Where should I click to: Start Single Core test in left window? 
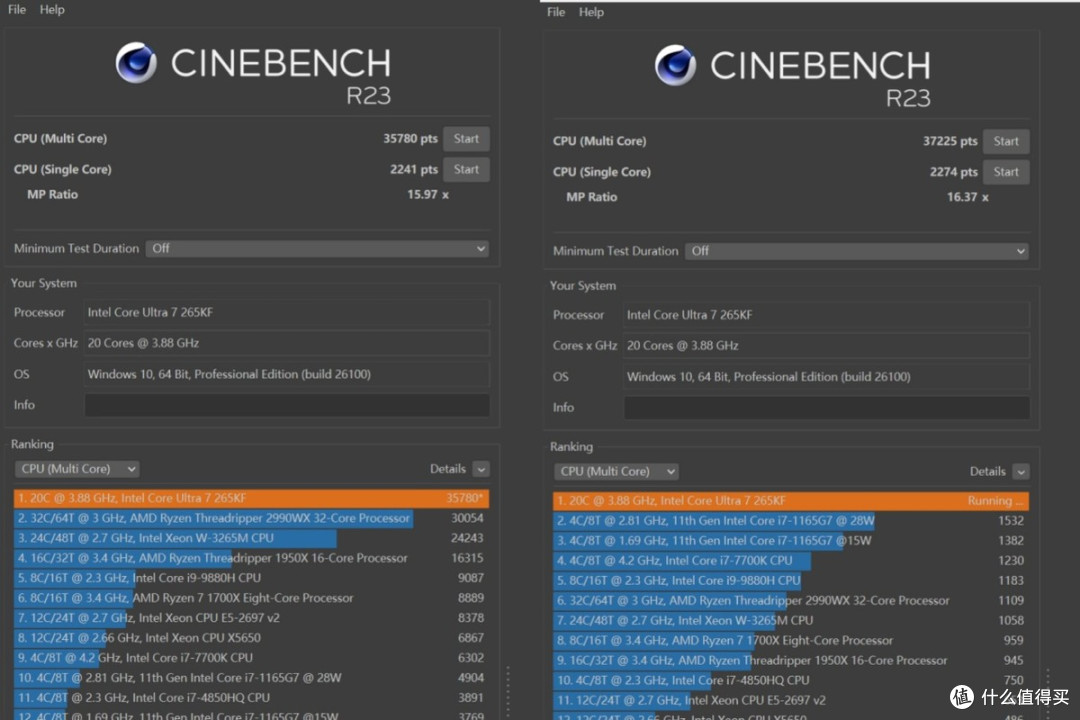point(466,169)
